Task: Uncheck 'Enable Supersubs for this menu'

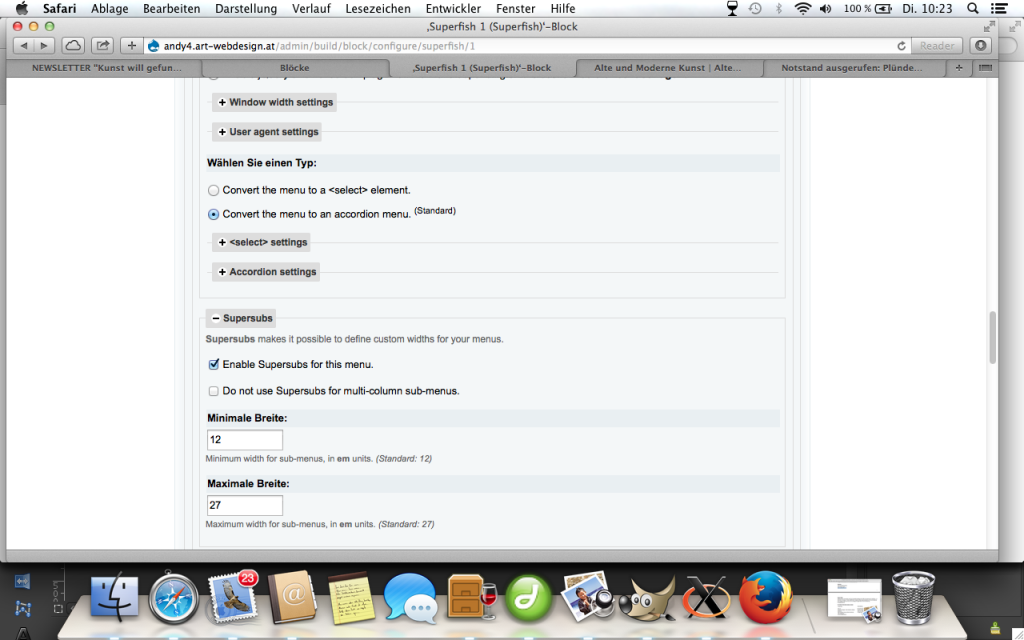Action: pyautogui.click(x=213, y=365)
